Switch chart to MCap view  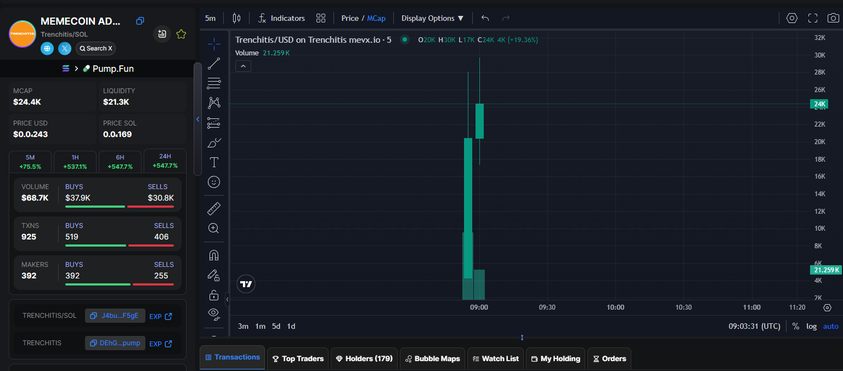(376, 18)
